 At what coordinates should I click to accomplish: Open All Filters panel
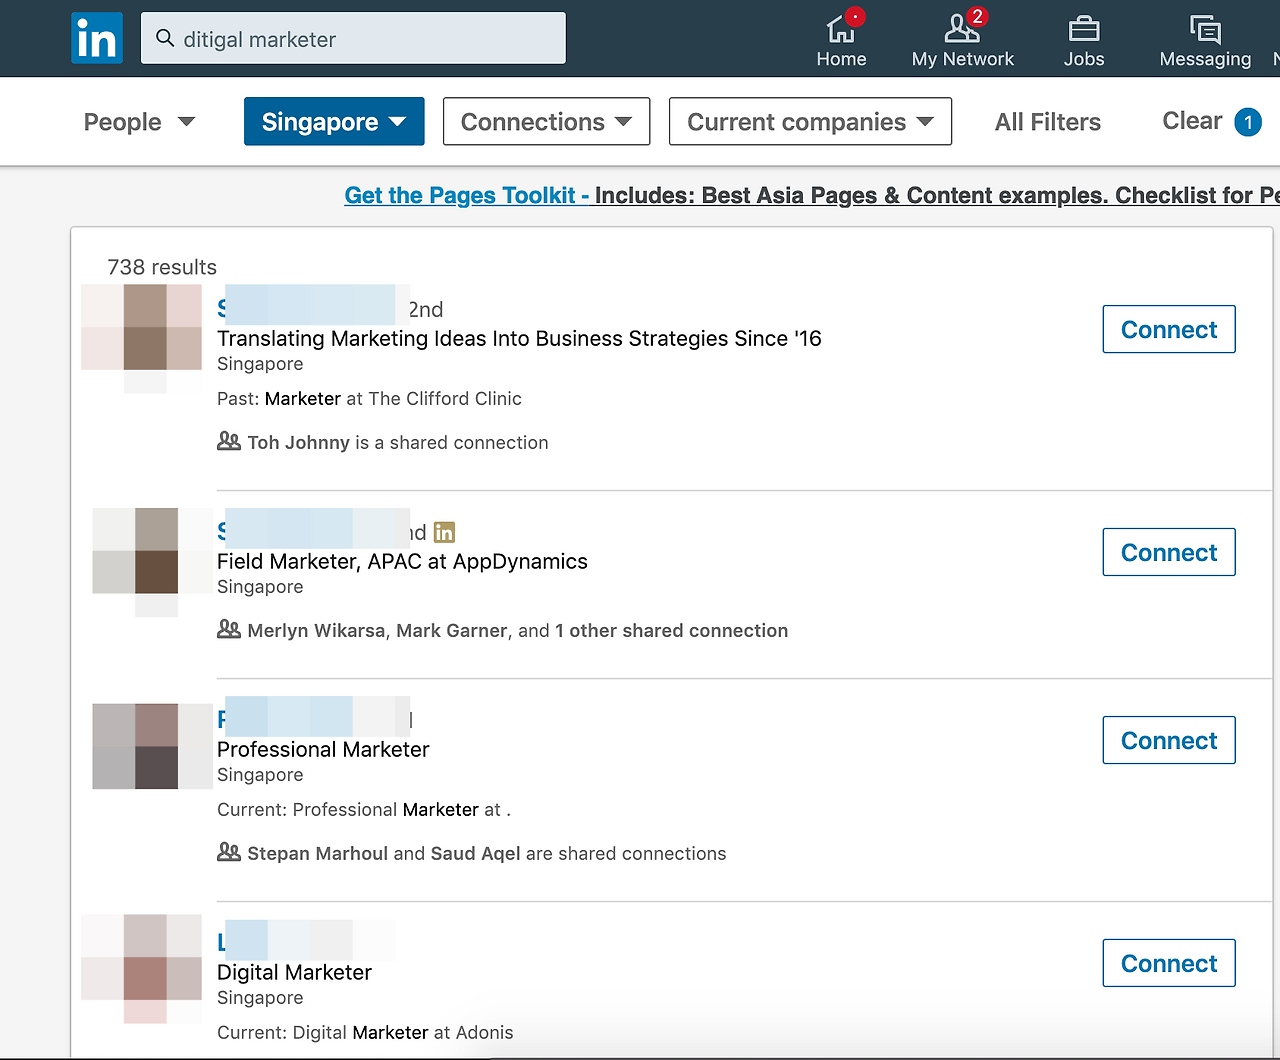tap(1048, 122)
